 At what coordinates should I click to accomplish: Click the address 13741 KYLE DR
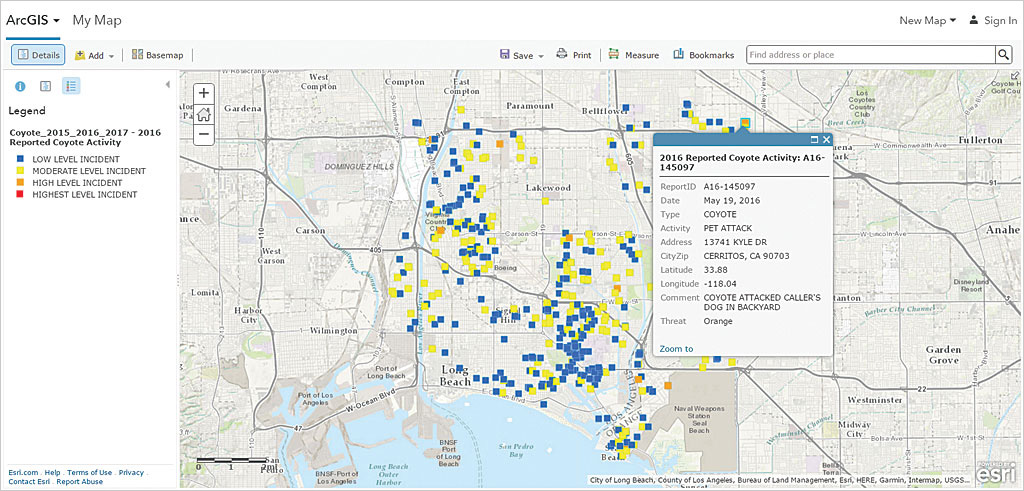pyautogui.click(x=735, y=242)
